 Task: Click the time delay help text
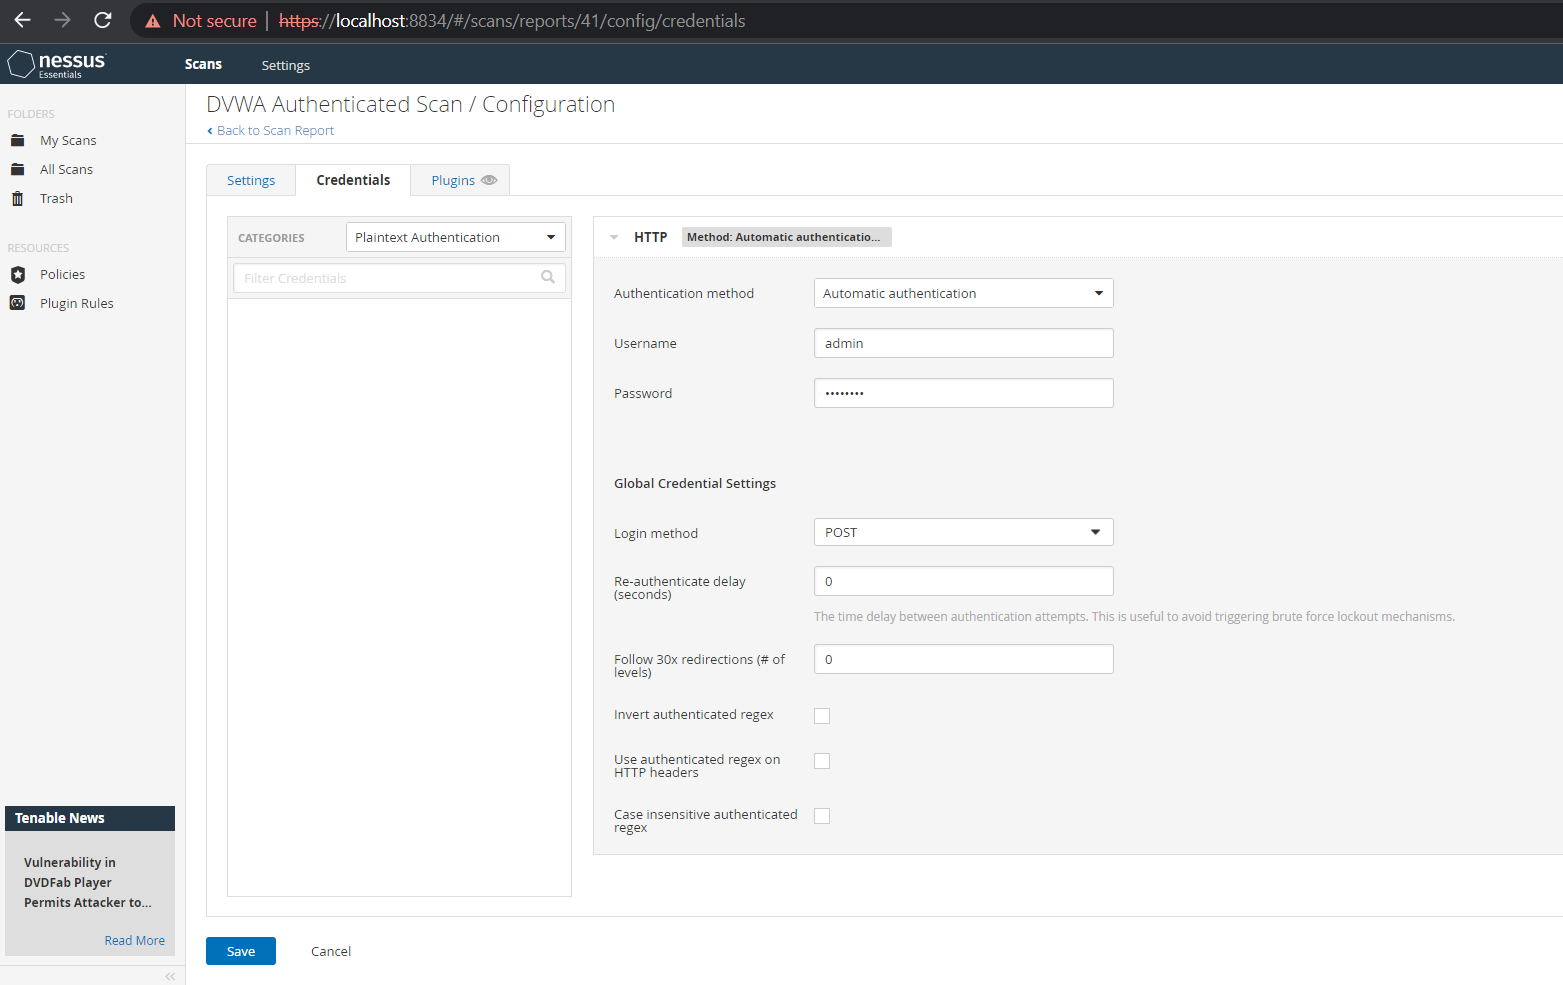coord(1134,617)
